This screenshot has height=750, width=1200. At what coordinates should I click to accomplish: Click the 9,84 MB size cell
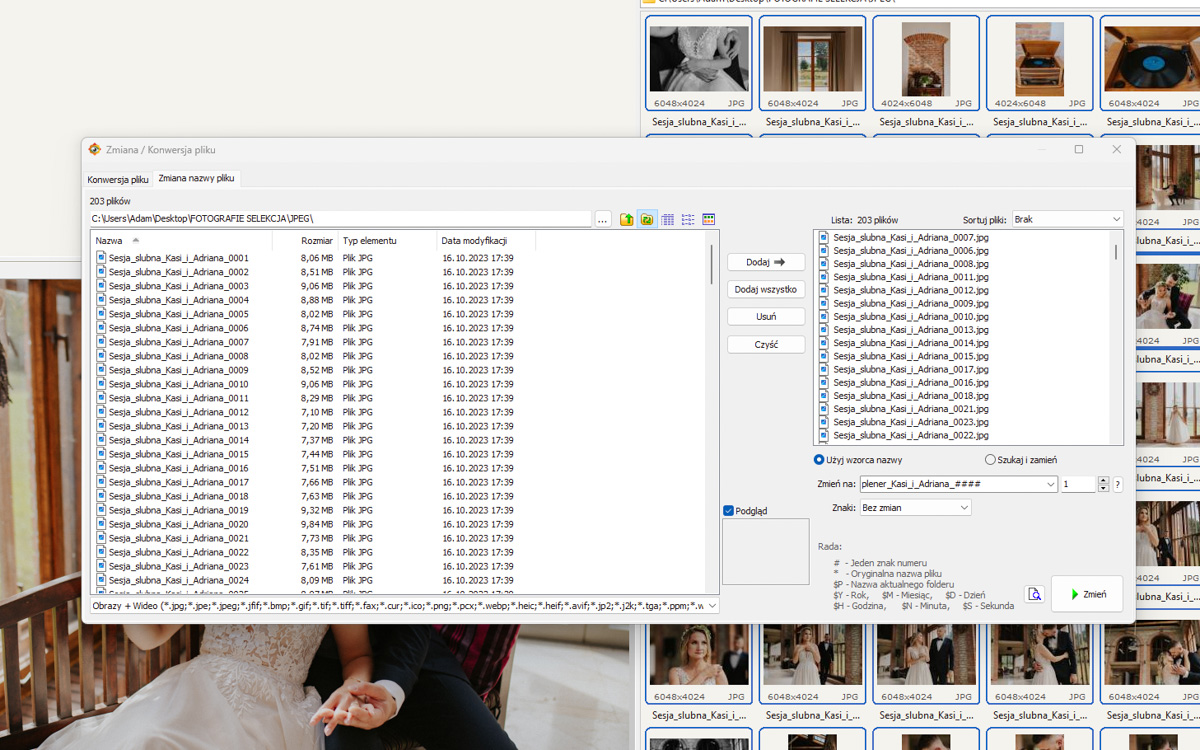coord(317,524)
